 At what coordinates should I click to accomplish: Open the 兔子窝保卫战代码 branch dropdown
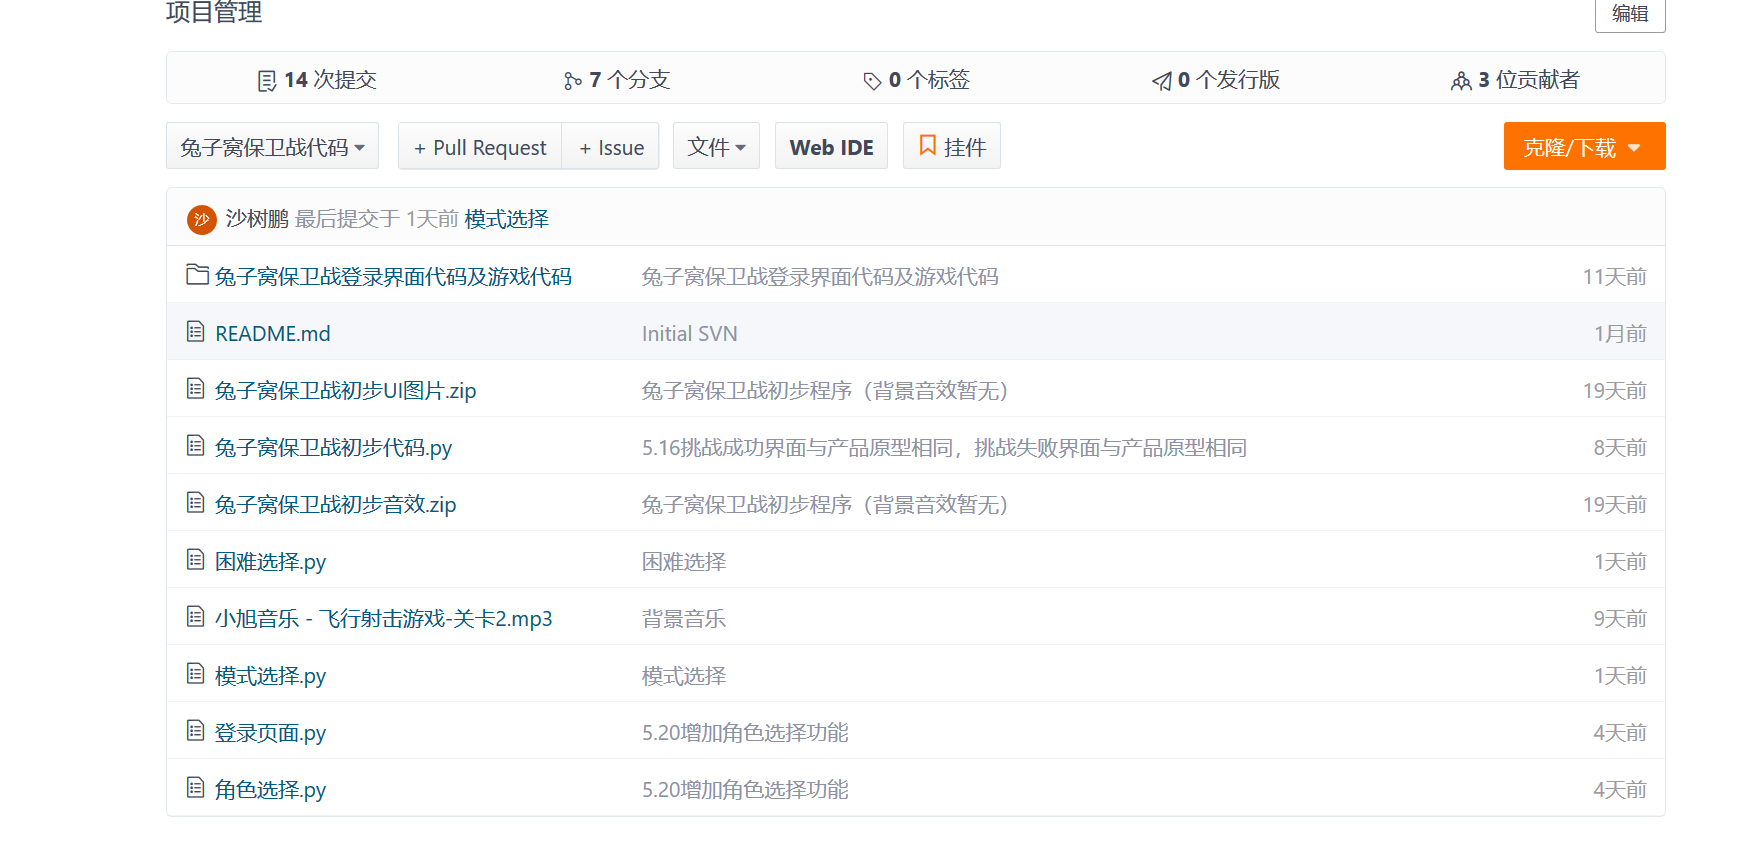[x=272, y=146]
